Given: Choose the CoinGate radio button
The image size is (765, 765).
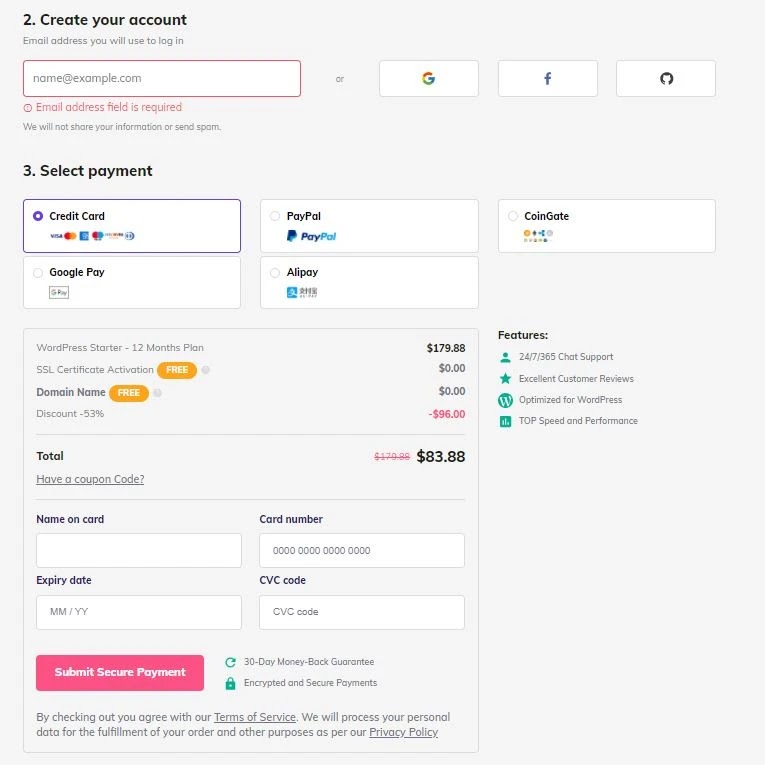Looking at the screenshot, I should (513, 216).
